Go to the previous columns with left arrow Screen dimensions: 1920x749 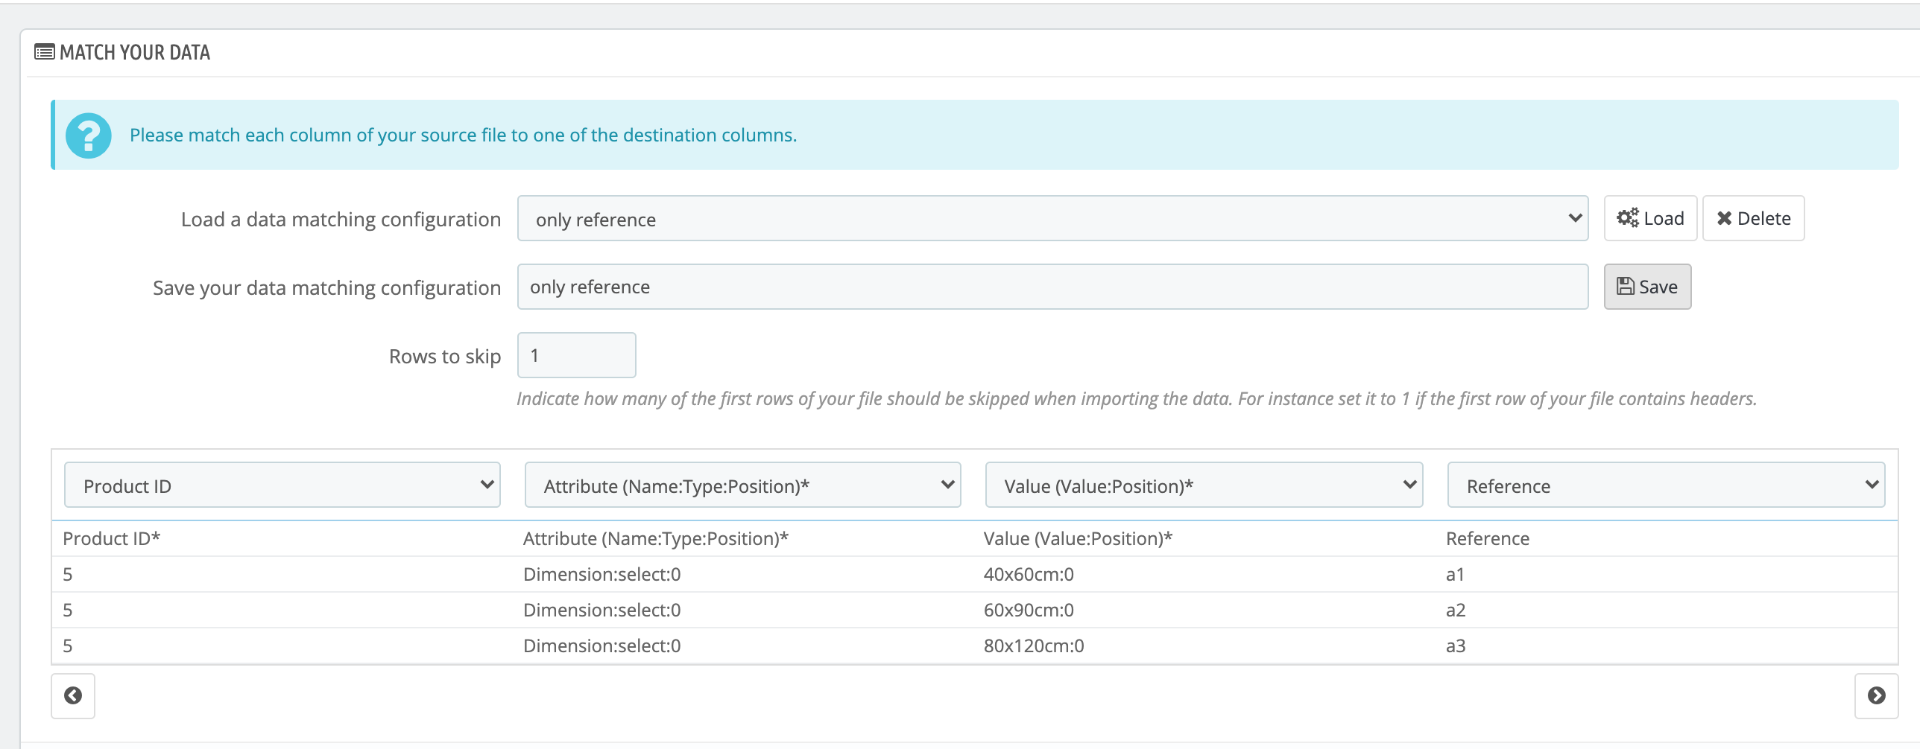click(x=73, y=696)
